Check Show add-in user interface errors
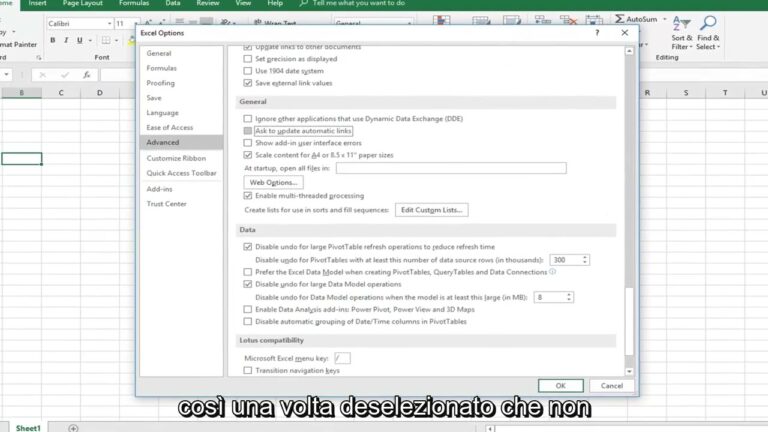The image size is (768, 432). (248, 143)
